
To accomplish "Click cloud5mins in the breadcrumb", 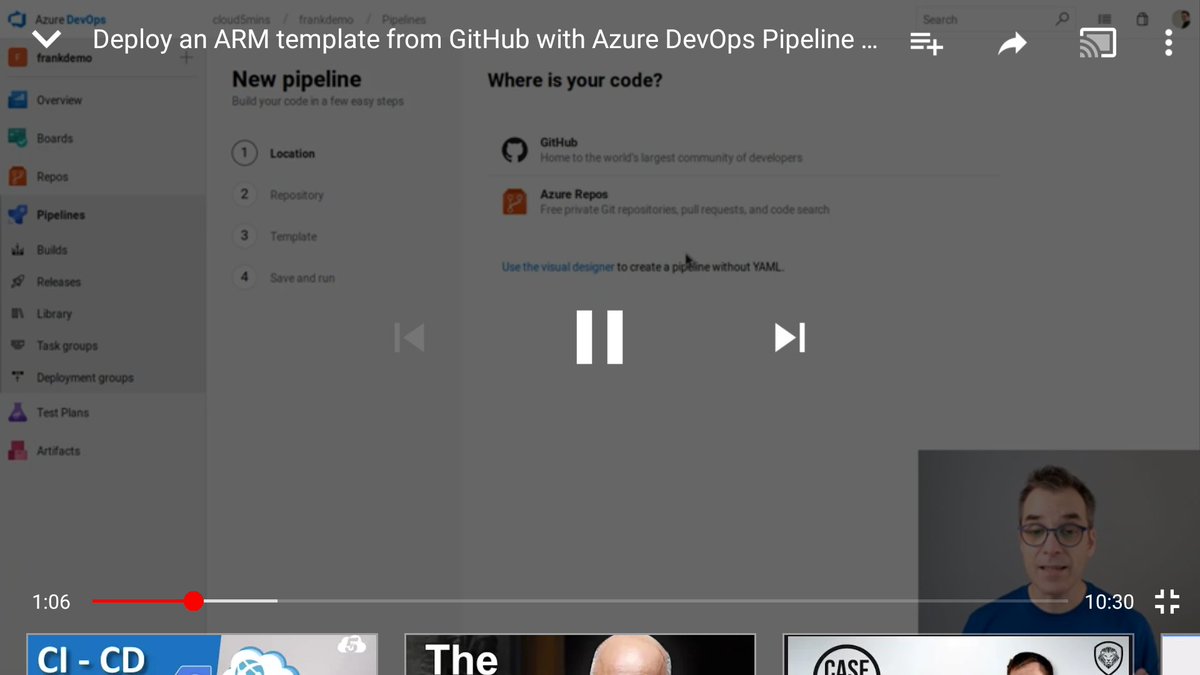I will pyautogui.click(x=239, y=20).
